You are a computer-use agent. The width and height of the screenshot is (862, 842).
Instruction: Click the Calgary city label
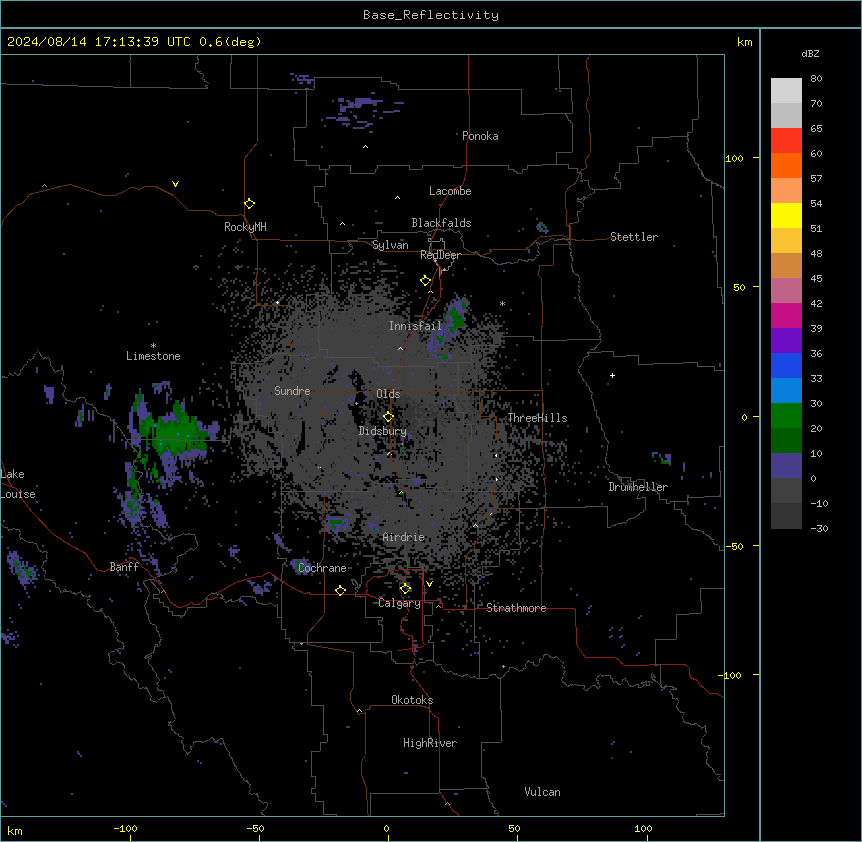coord(399,603)
